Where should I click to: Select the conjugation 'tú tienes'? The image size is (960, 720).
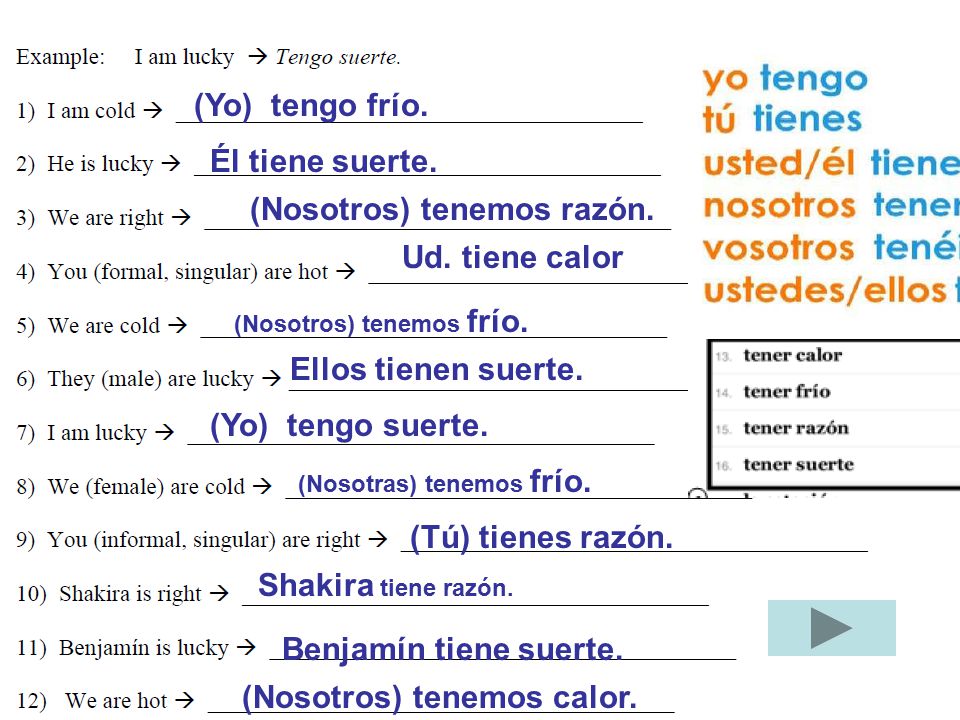coord(782,118)
